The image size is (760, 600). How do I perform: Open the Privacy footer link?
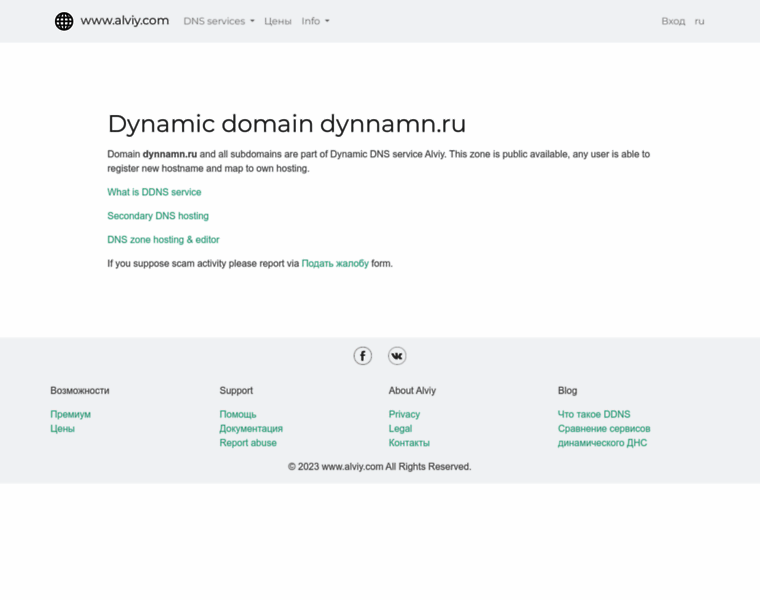404,414
